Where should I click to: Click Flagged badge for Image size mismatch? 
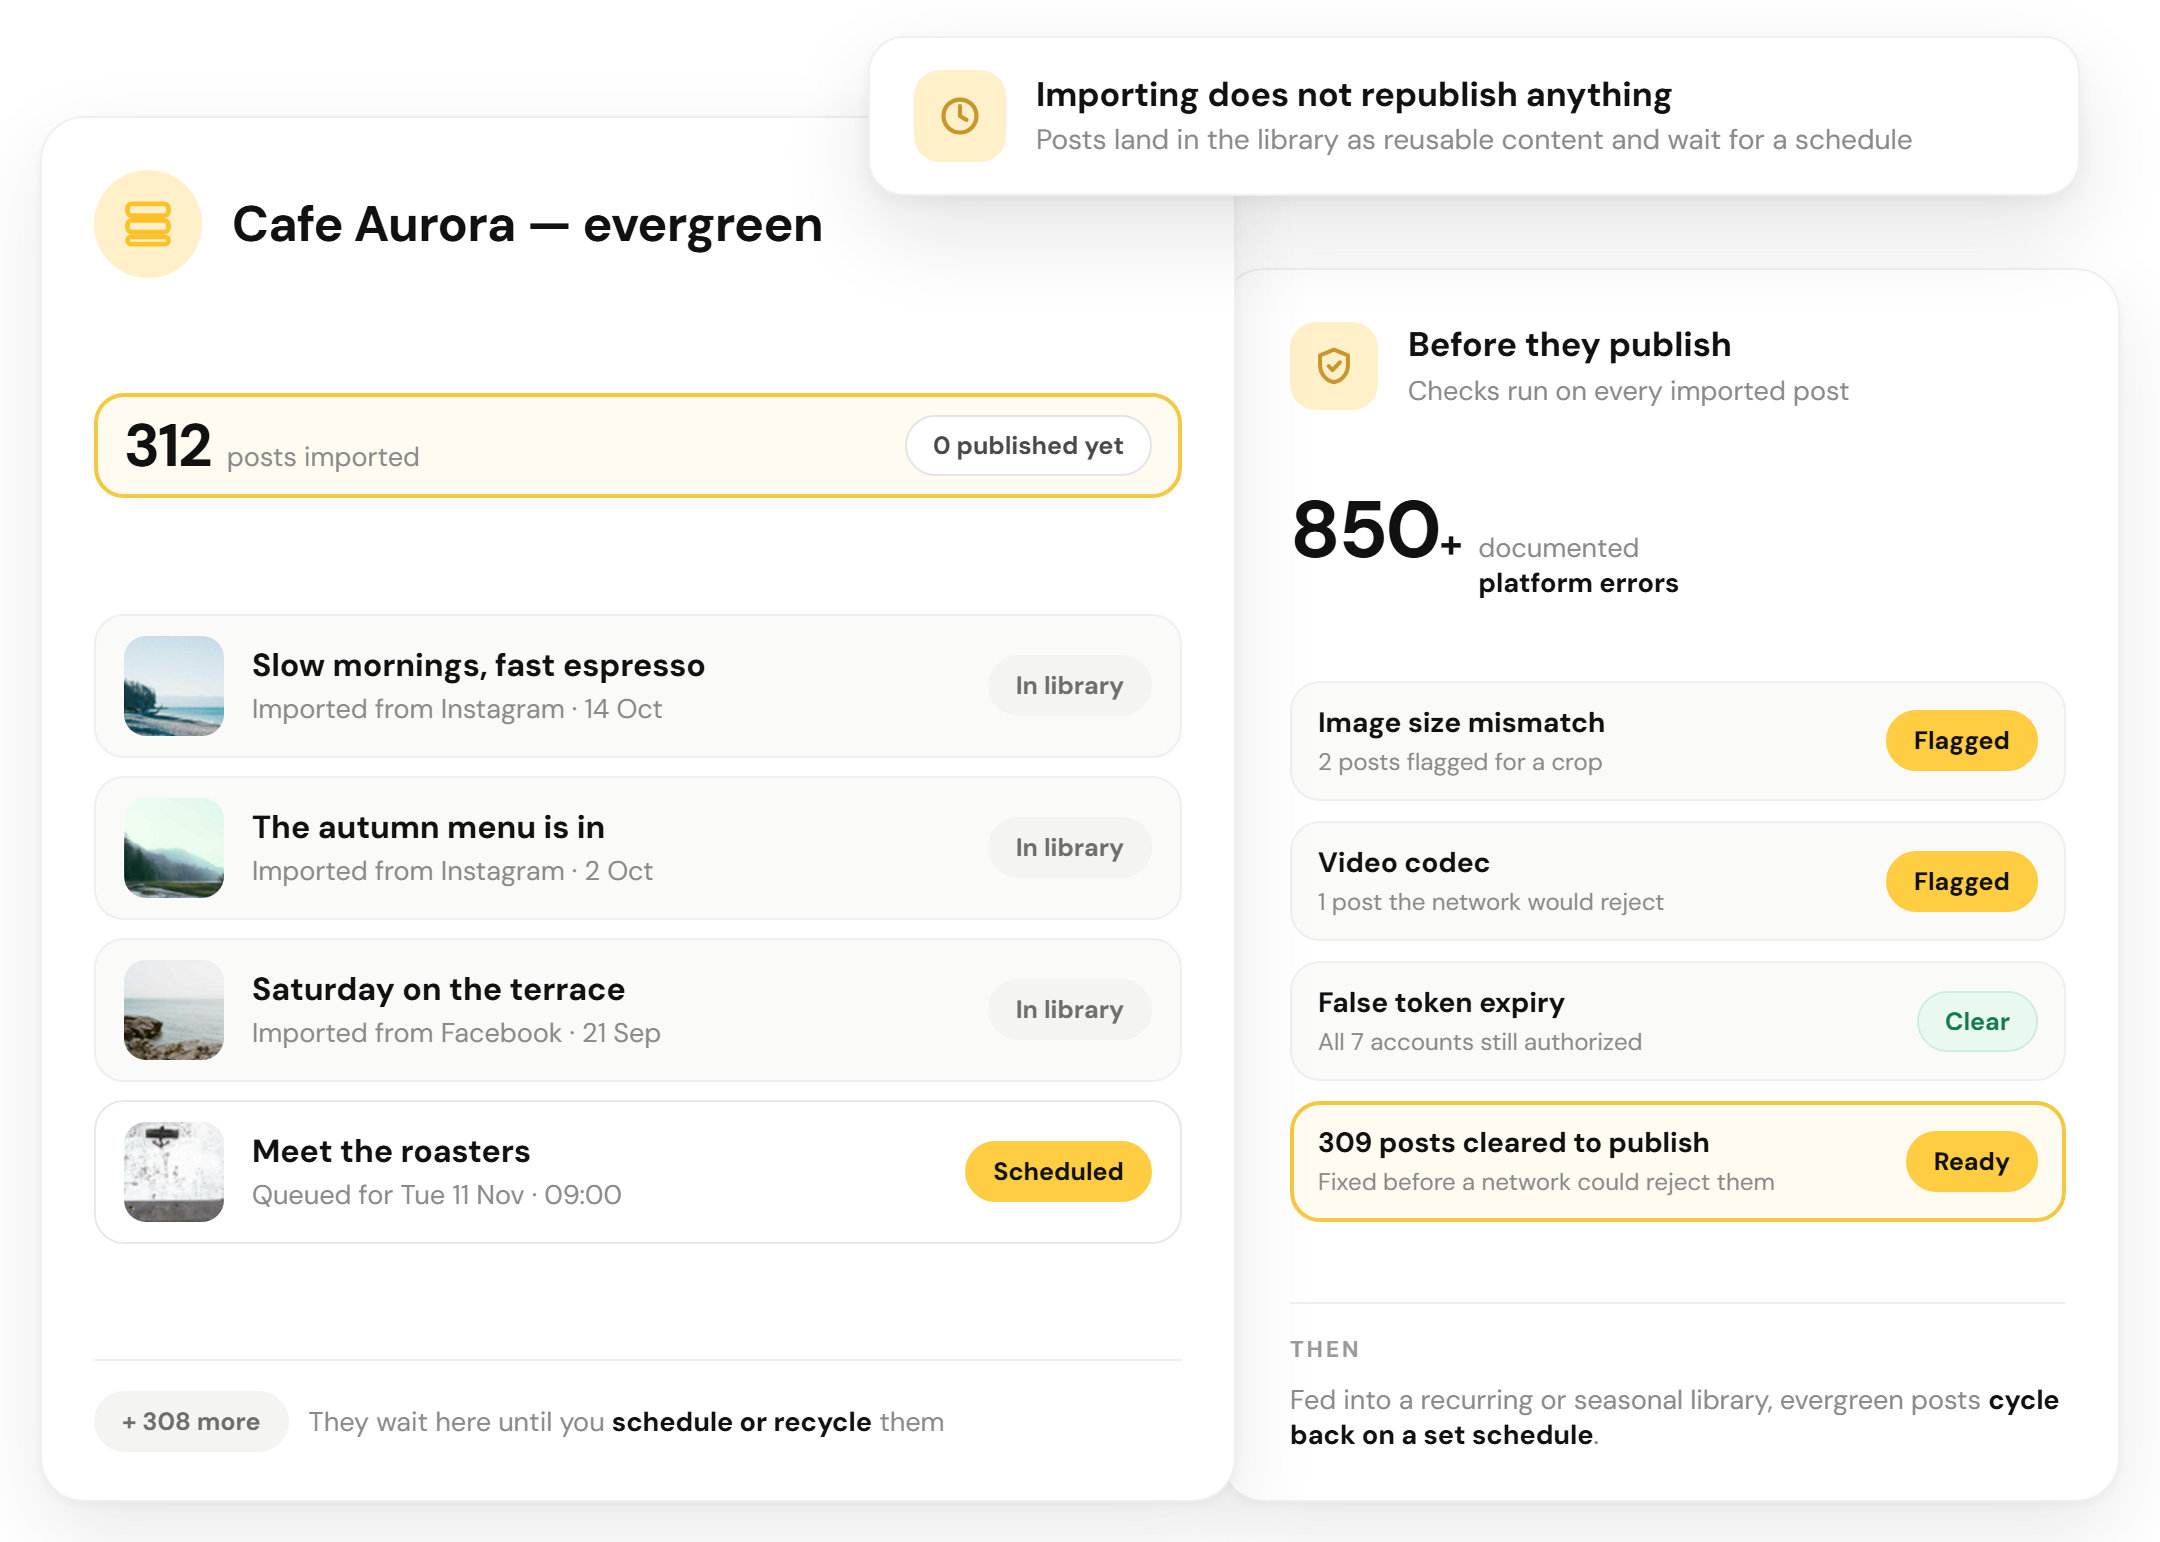coord(1961,741)
